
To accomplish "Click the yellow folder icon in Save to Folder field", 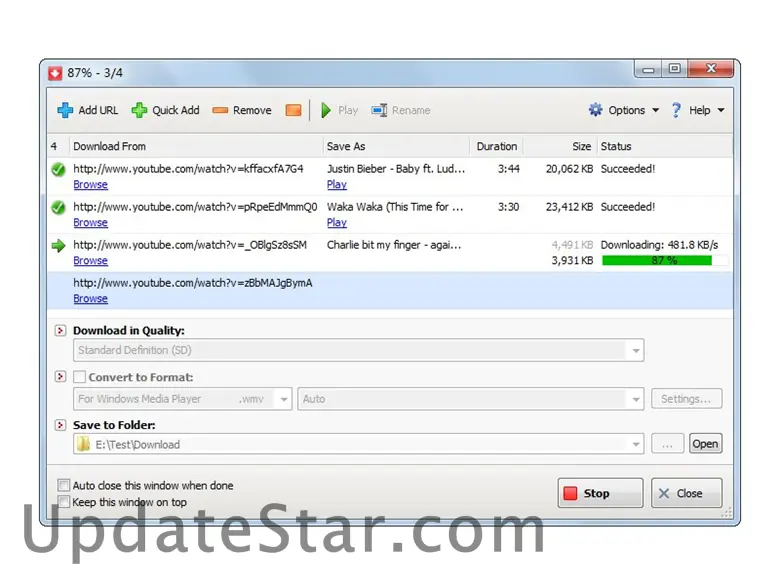I will point(84,444).
